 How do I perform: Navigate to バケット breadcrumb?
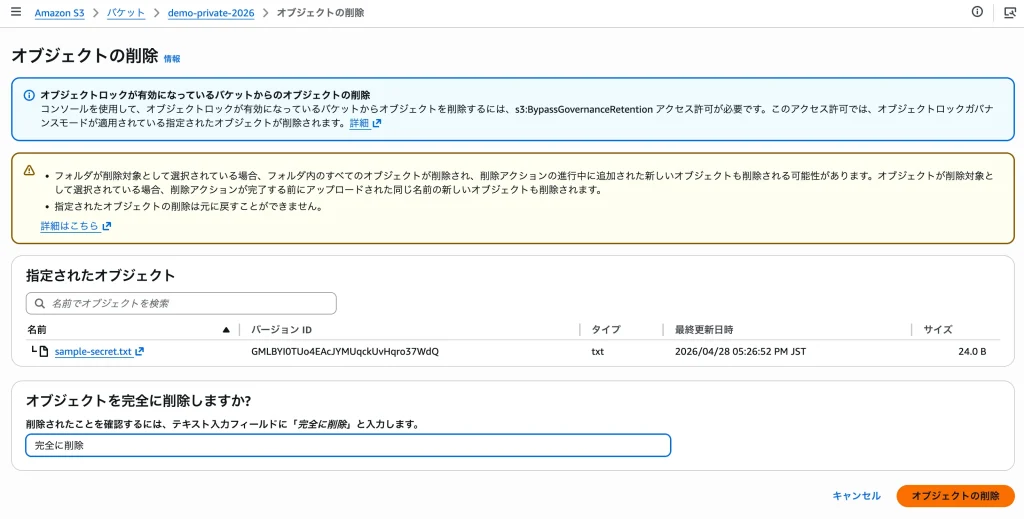[127, 13]
